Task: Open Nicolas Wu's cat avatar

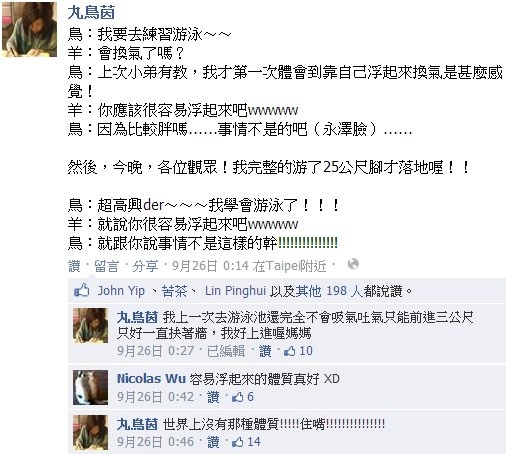Action: click(90, 387)
